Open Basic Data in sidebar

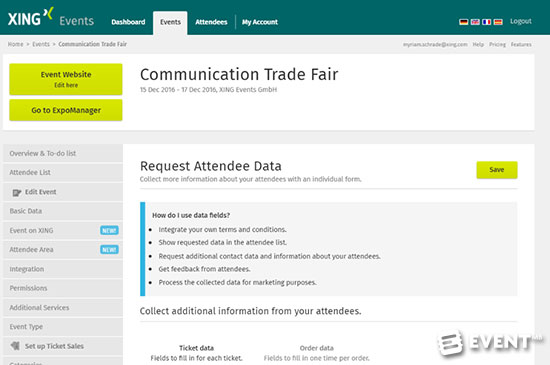[63, 211]
